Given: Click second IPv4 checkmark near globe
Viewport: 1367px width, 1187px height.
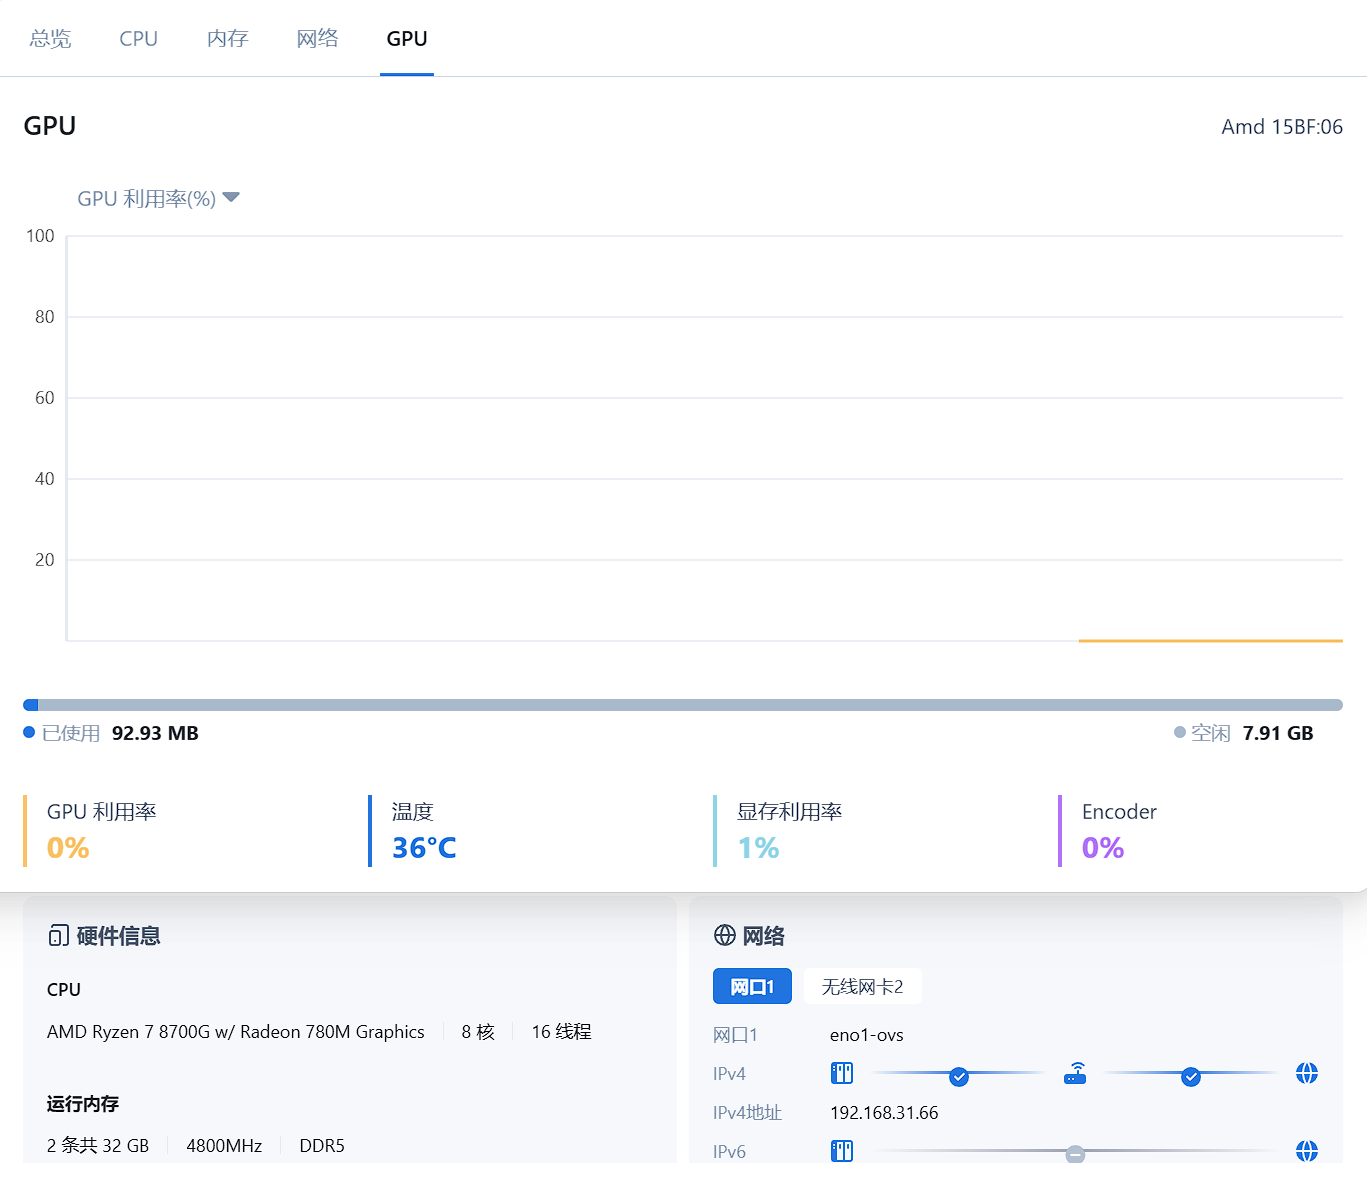Looking at the screenshot, I should click(x=1190, y=1076).
